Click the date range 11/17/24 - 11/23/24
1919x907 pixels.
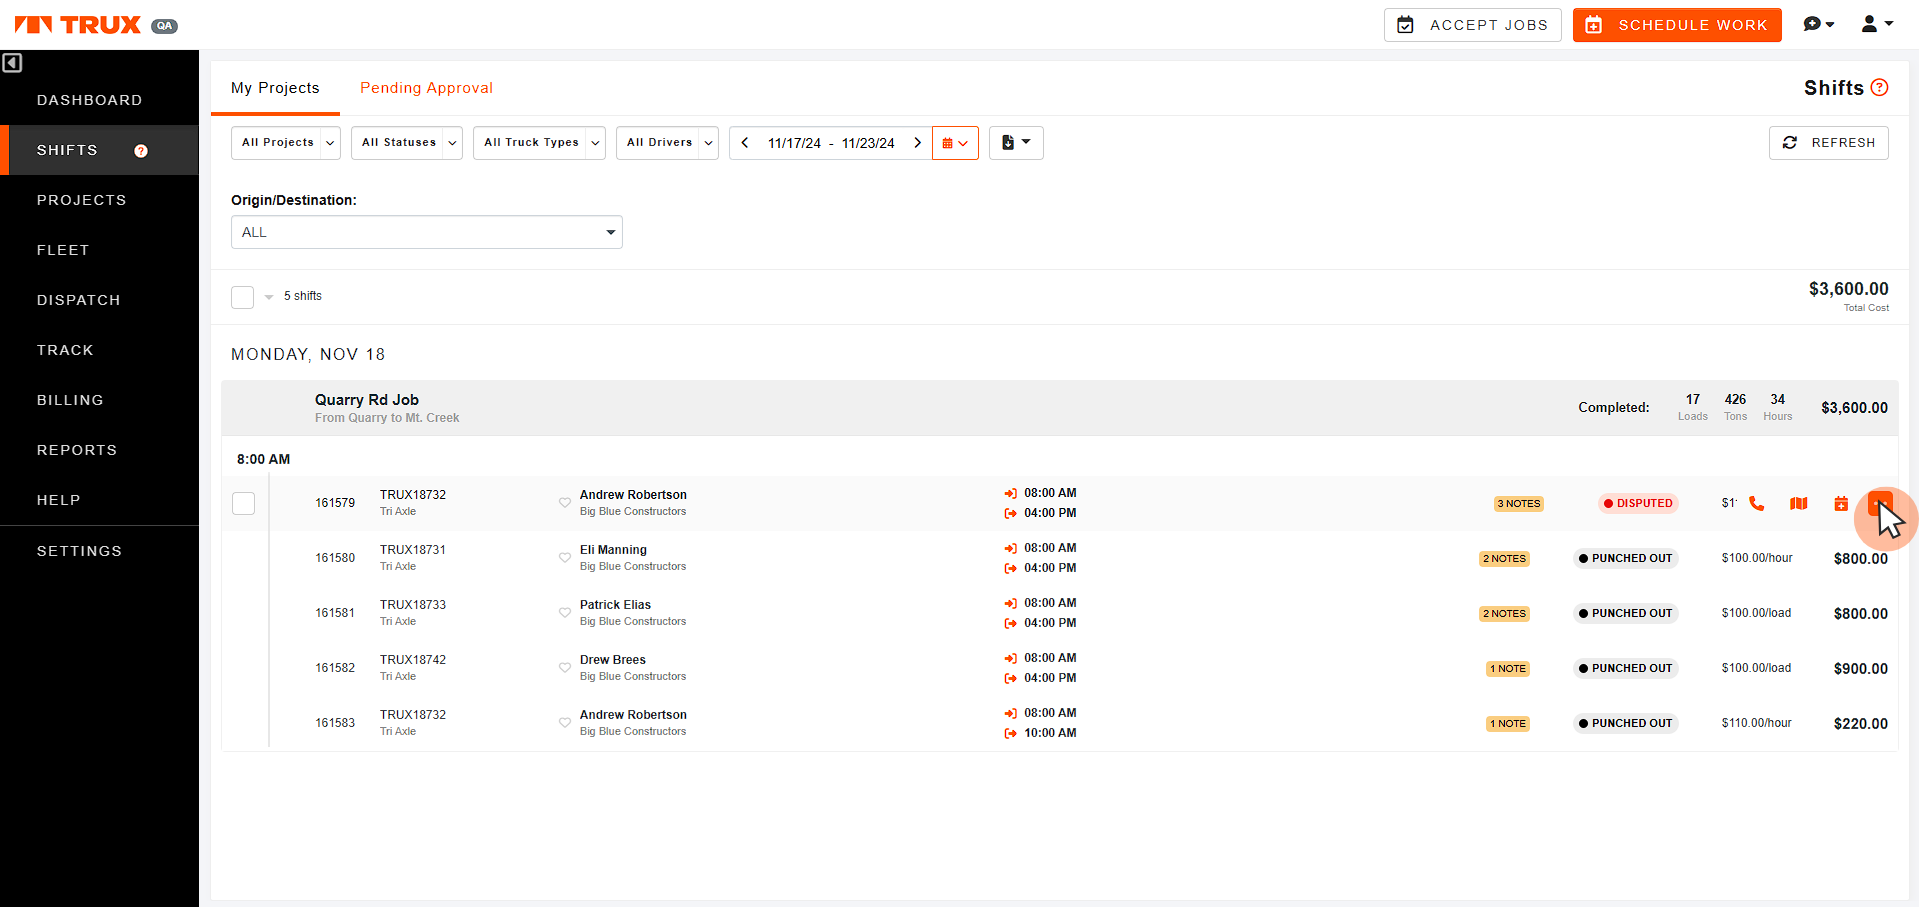click(831, 143)
